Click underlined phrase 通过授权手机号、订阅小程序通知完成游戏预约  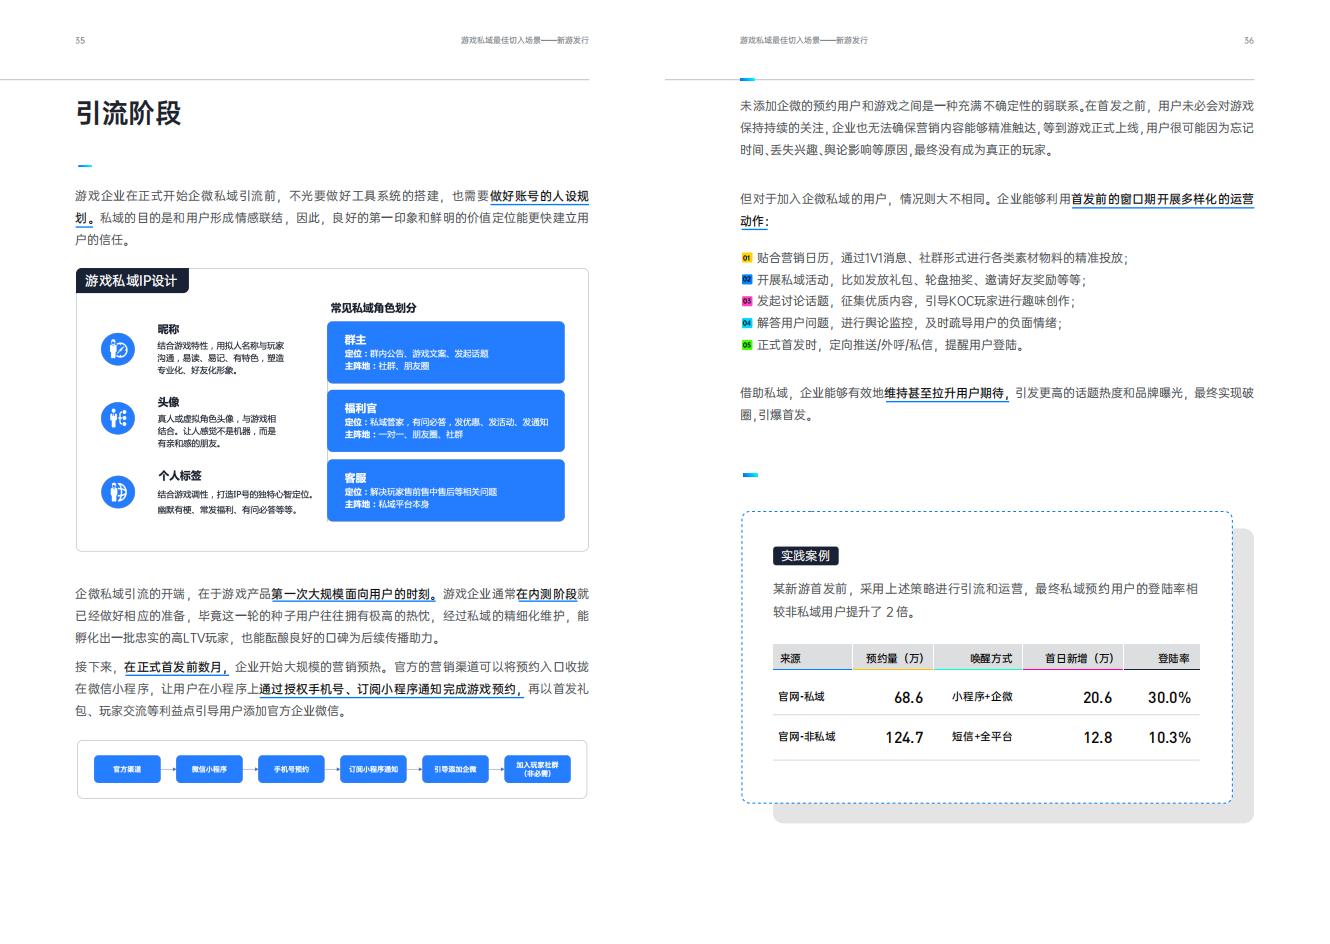391,689
